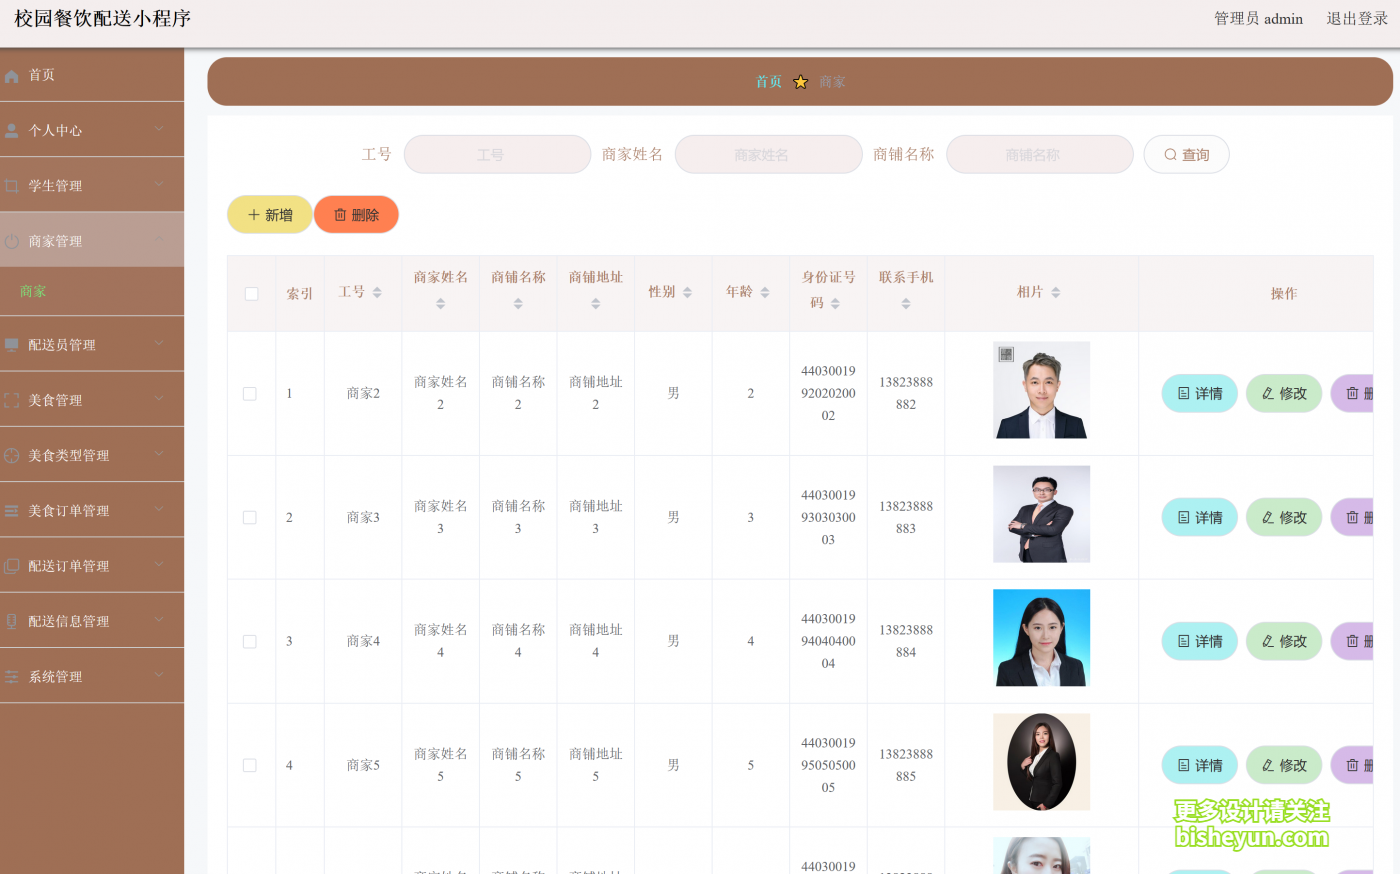Open 详情 for 商家5 row
This screenshot has height=874, width=1400.
pyautogui.click(x=1200, y=766)
